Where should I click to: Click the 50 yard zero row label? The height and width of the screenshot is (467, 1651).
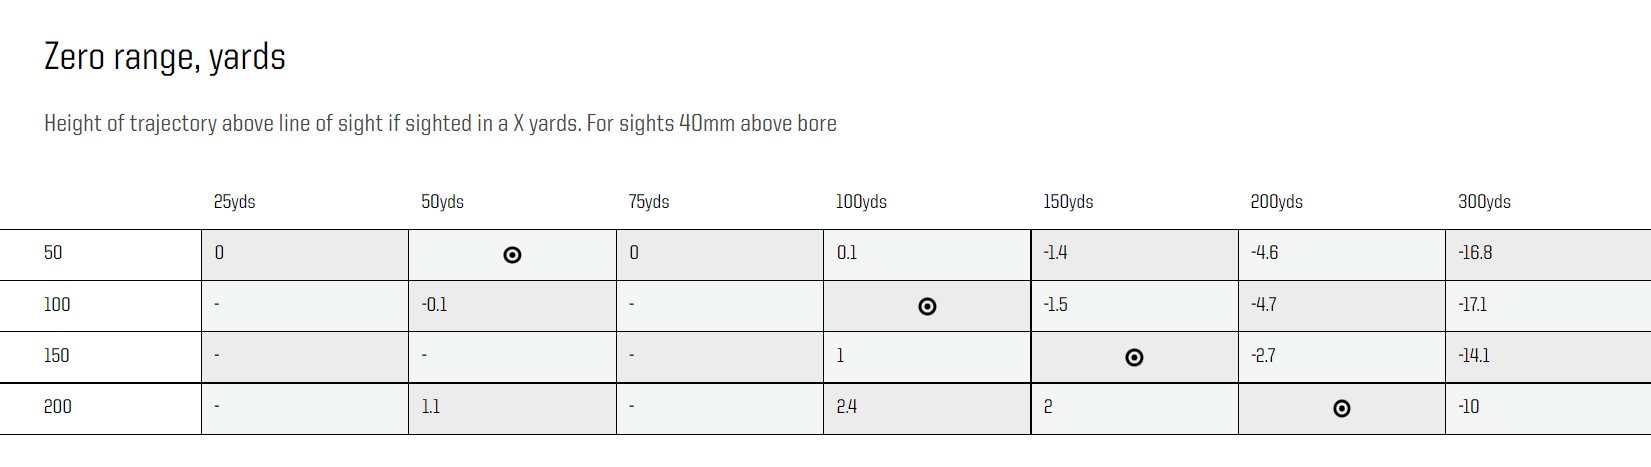(53, 253)
